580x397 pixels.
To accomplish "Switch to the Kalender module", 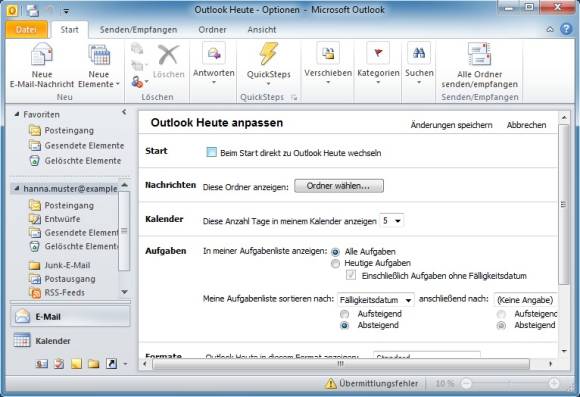I will tap(70, 341).
